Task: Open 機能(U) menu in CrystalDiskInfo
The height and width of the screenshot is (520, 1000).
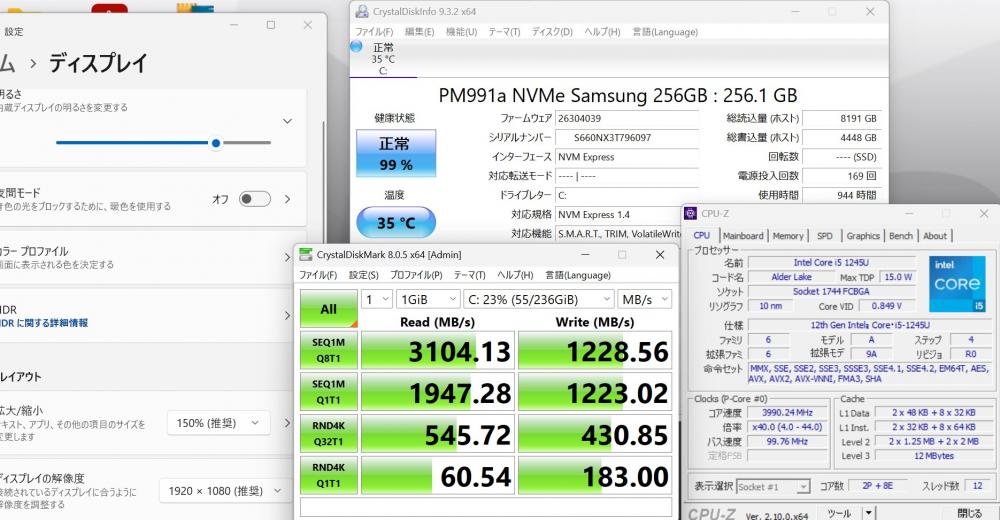Action: (461, 32)
